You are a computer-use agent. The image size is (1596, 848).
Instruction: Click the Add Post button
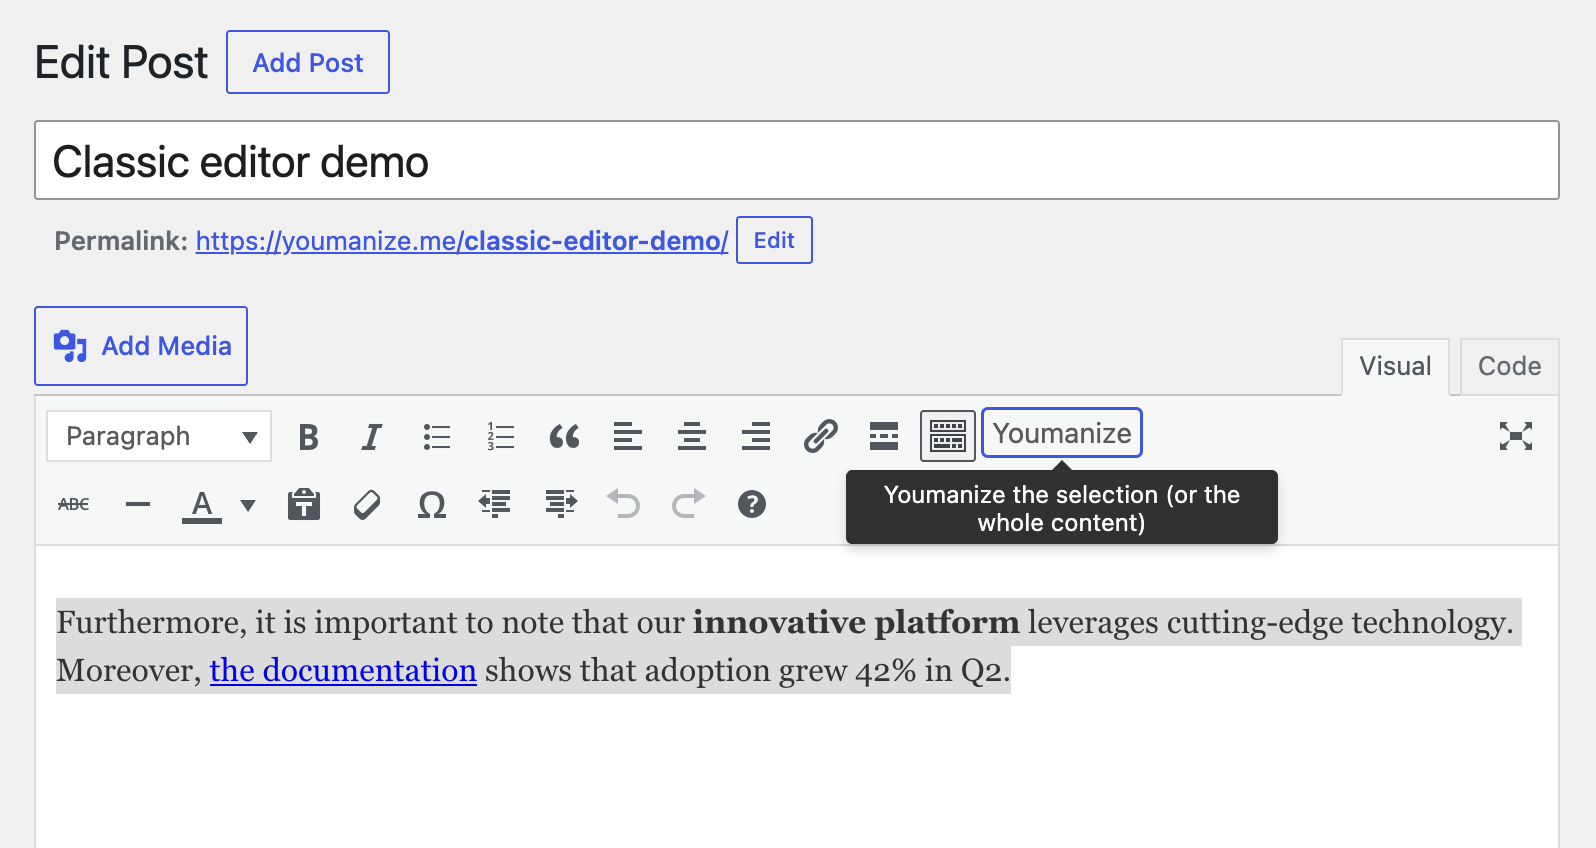pyautogui.click(x=308, y=62)
